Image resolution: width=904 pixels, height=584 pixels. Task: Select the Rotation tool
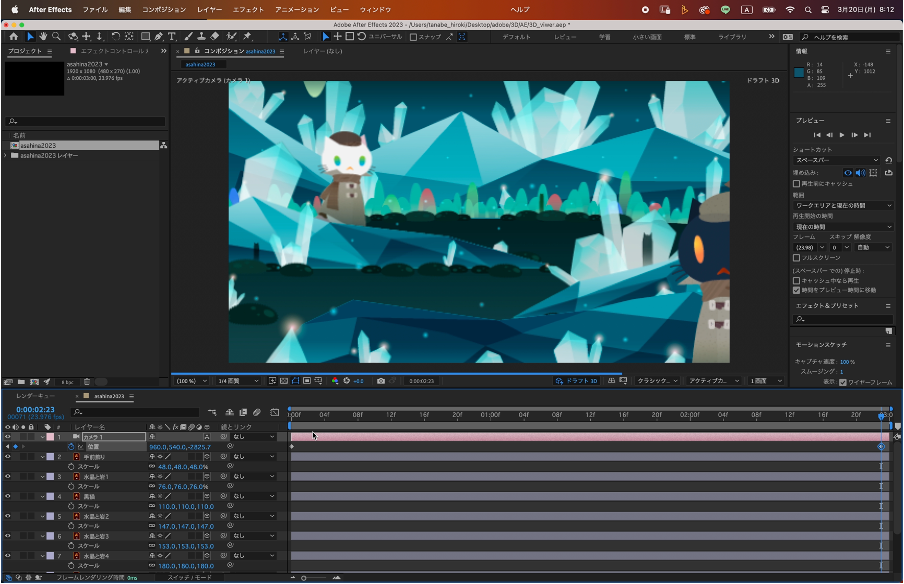(115, 36)
